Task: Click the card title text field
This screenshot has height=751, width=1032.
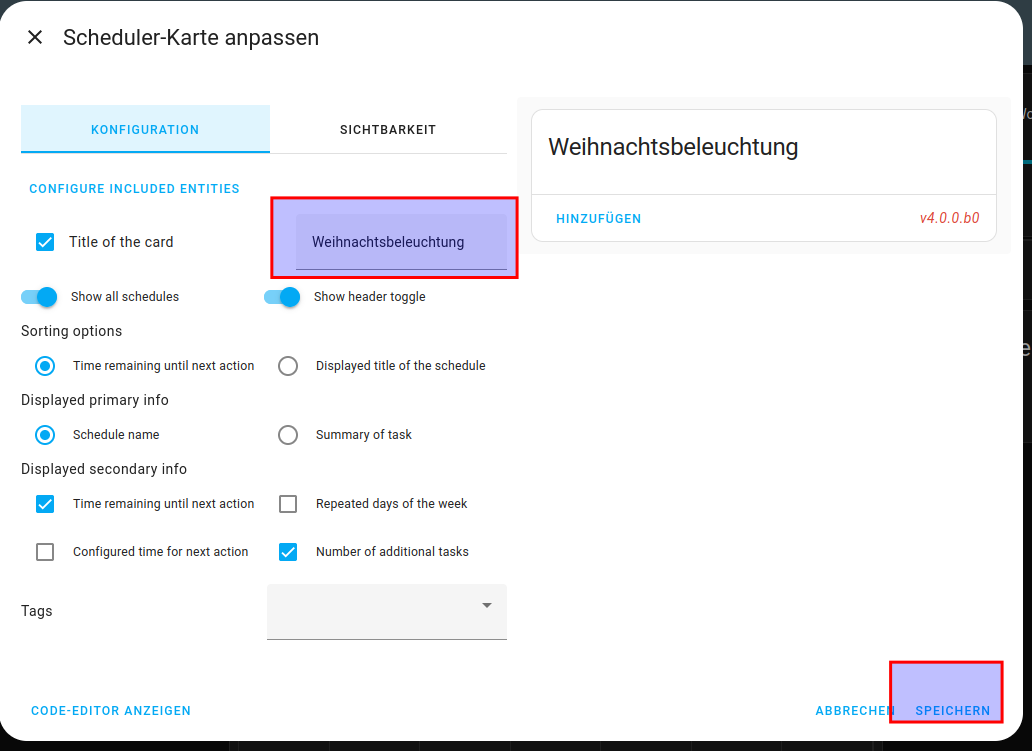Action: 400,242
